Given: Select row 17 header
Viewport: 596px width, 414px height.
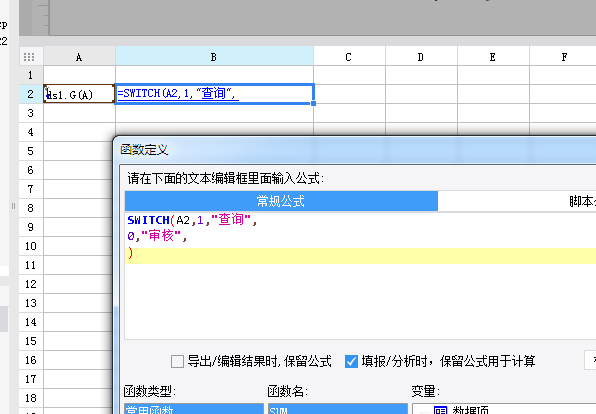Looking at the screenshot, I should [x=31, y=379].
